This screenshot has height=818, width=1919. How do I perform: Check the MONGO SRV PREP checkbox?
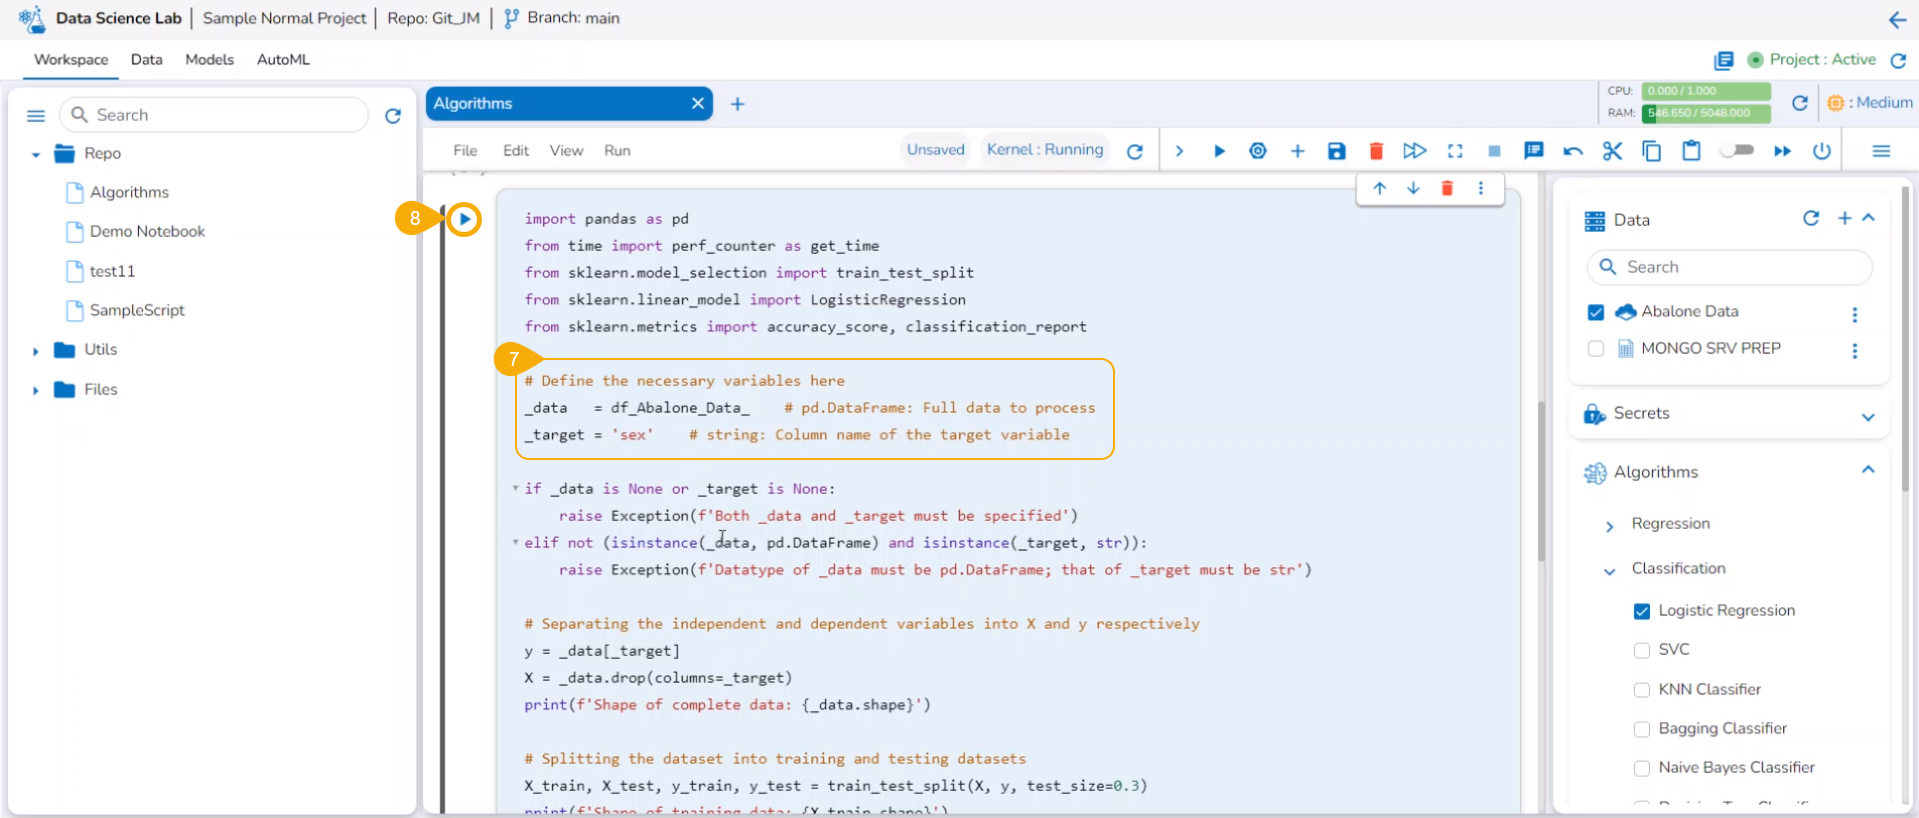[x=1596, y=349]
